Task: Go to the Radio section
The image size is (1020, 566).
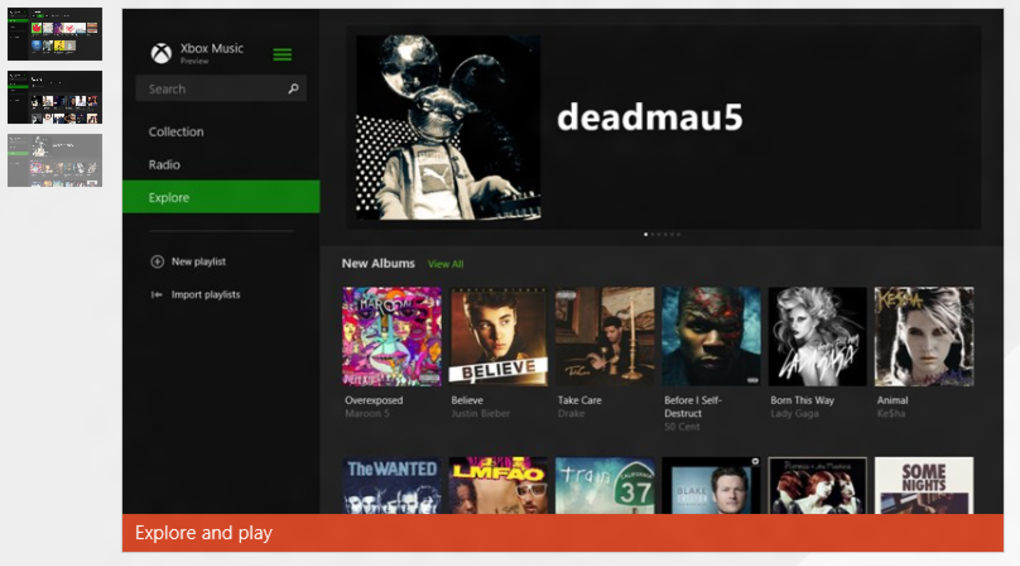Action: pyautogui.click(x=165, y=165)
